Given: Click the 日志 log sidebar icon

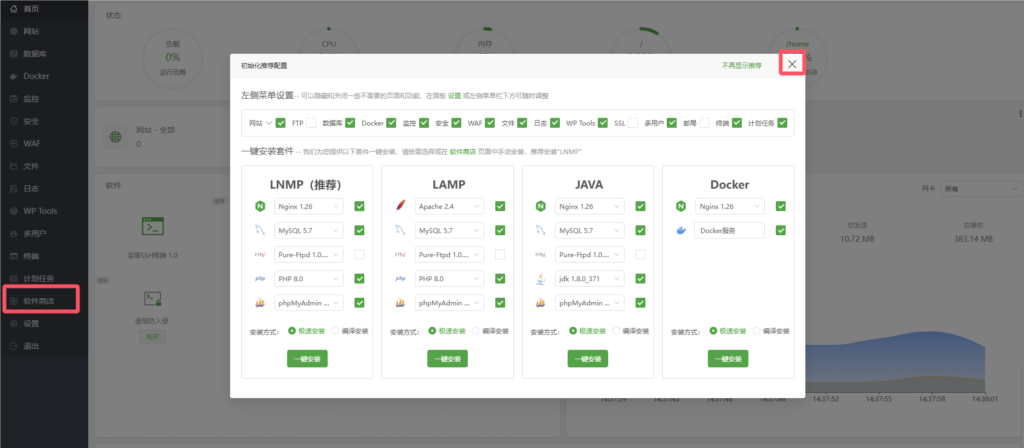Looking at the screenshot, I should (14, 189).
